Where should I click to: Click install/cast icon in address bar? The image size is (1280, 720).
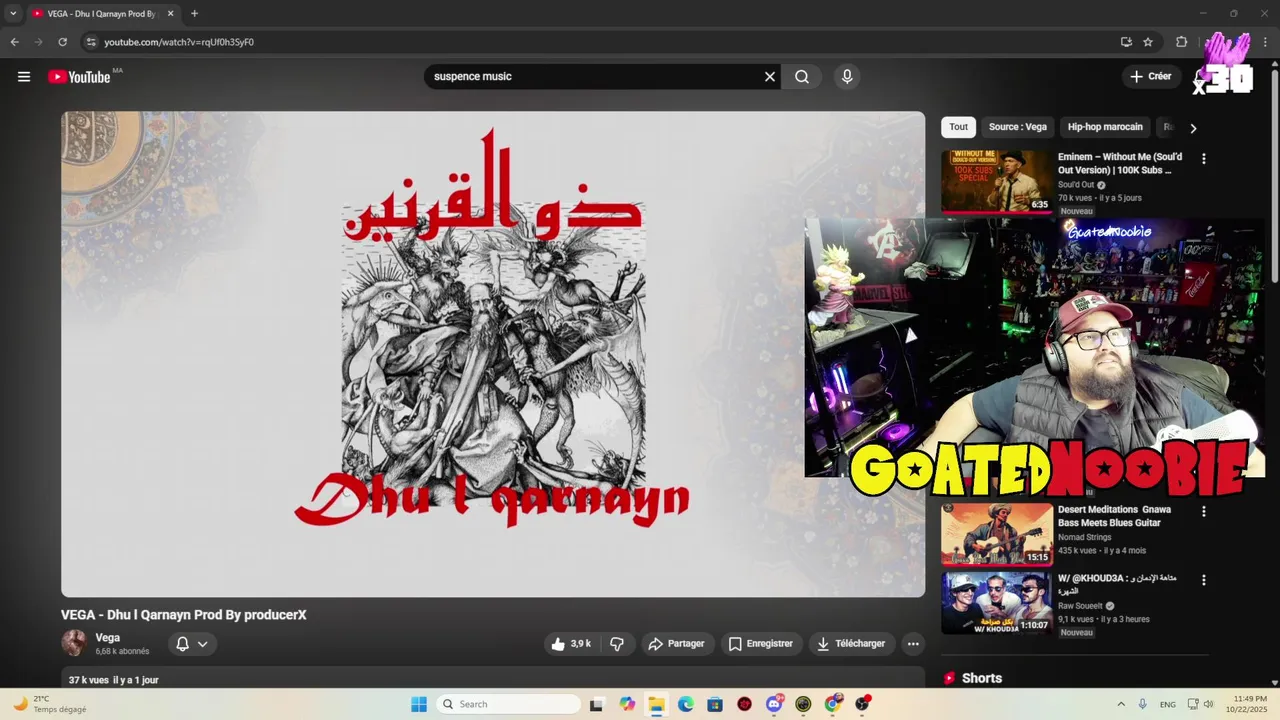tap(1126, 42)
